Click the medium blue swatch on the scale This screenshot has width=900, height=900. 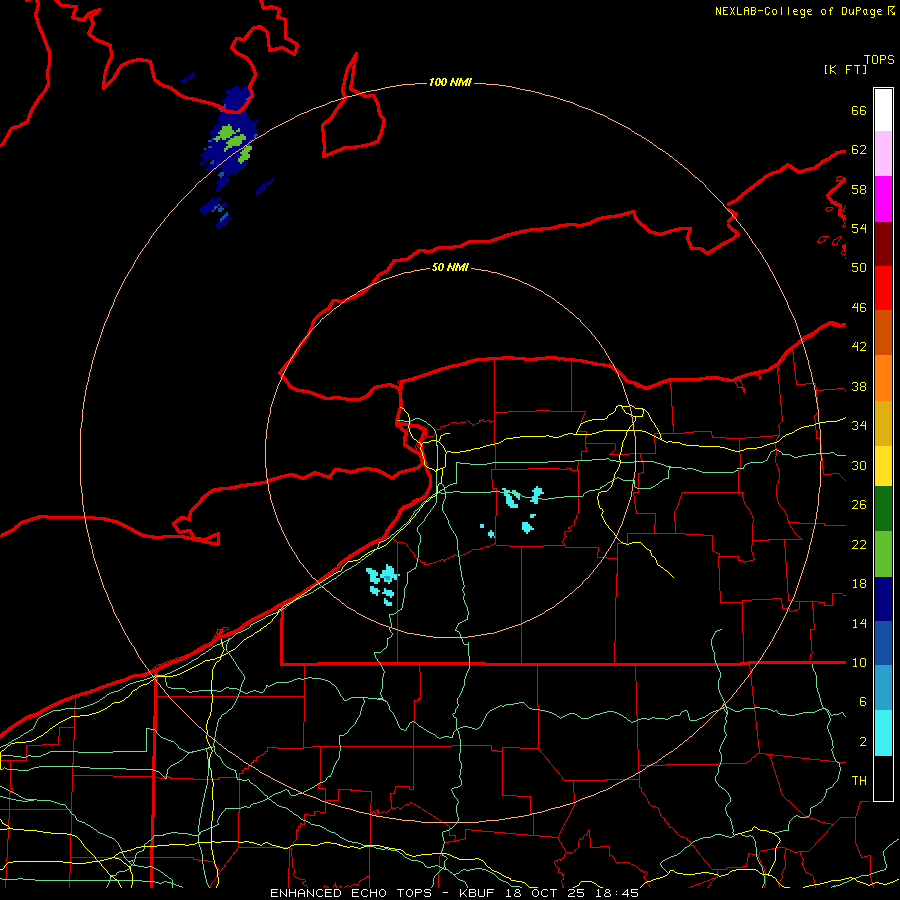[x=883, y=643]
